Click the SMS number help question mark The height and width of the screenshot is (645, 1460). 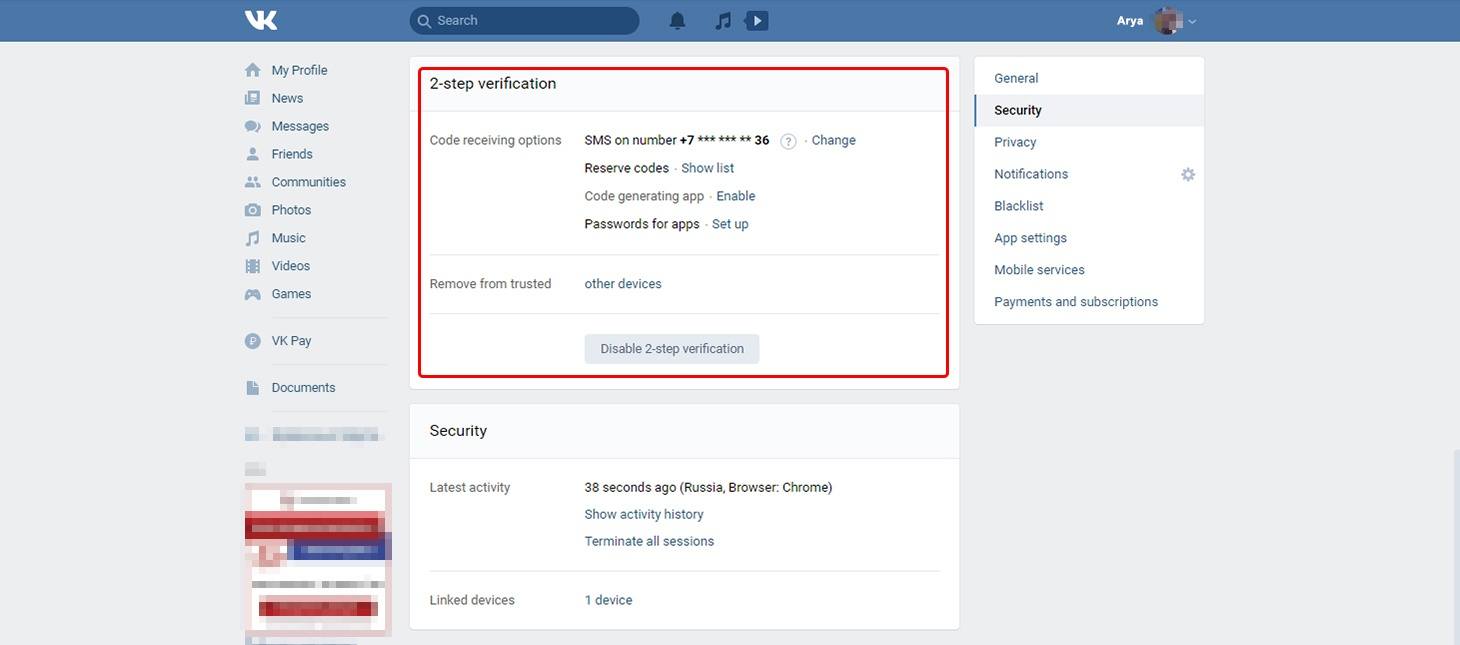[x=788, y=141]
